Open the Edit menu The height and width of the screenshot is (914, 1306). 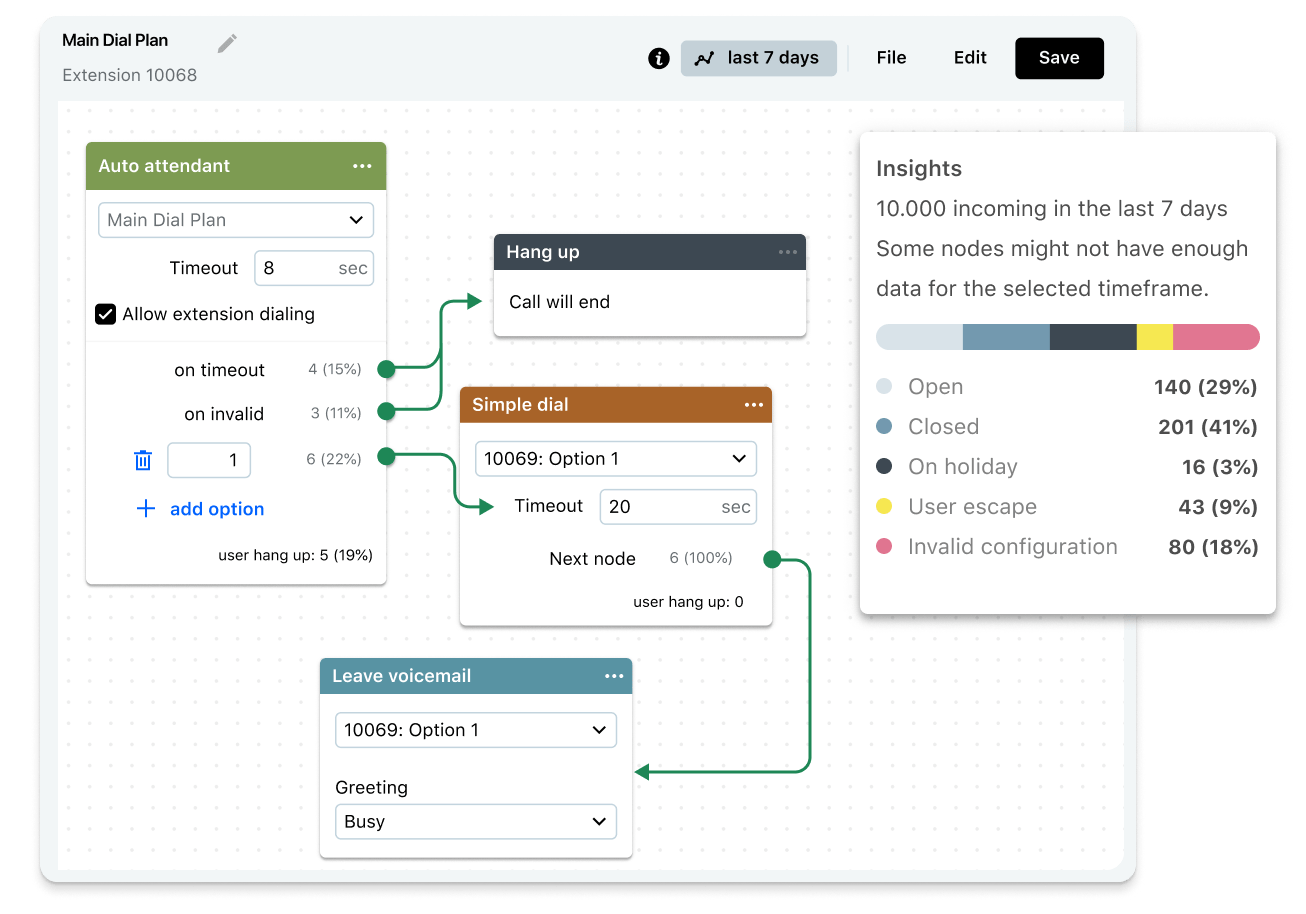[x=969, y=58]
